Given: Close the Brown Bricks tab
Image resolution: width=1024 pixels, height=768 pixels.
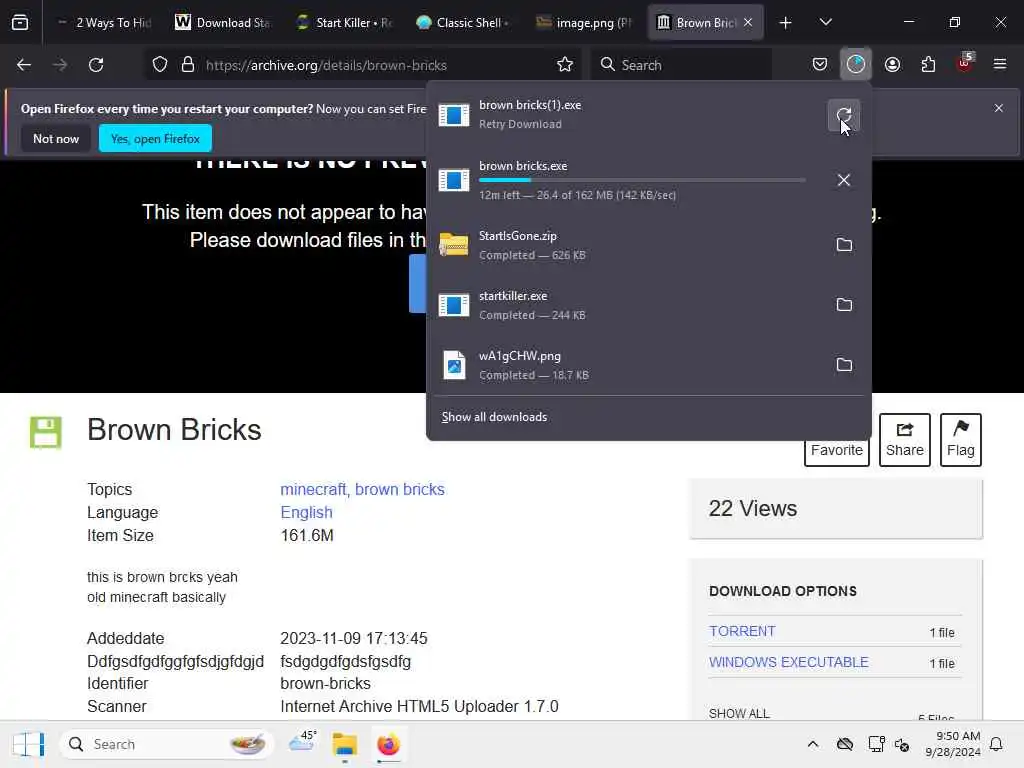Looking at the screenshot, I should click(x=748, y=22).
